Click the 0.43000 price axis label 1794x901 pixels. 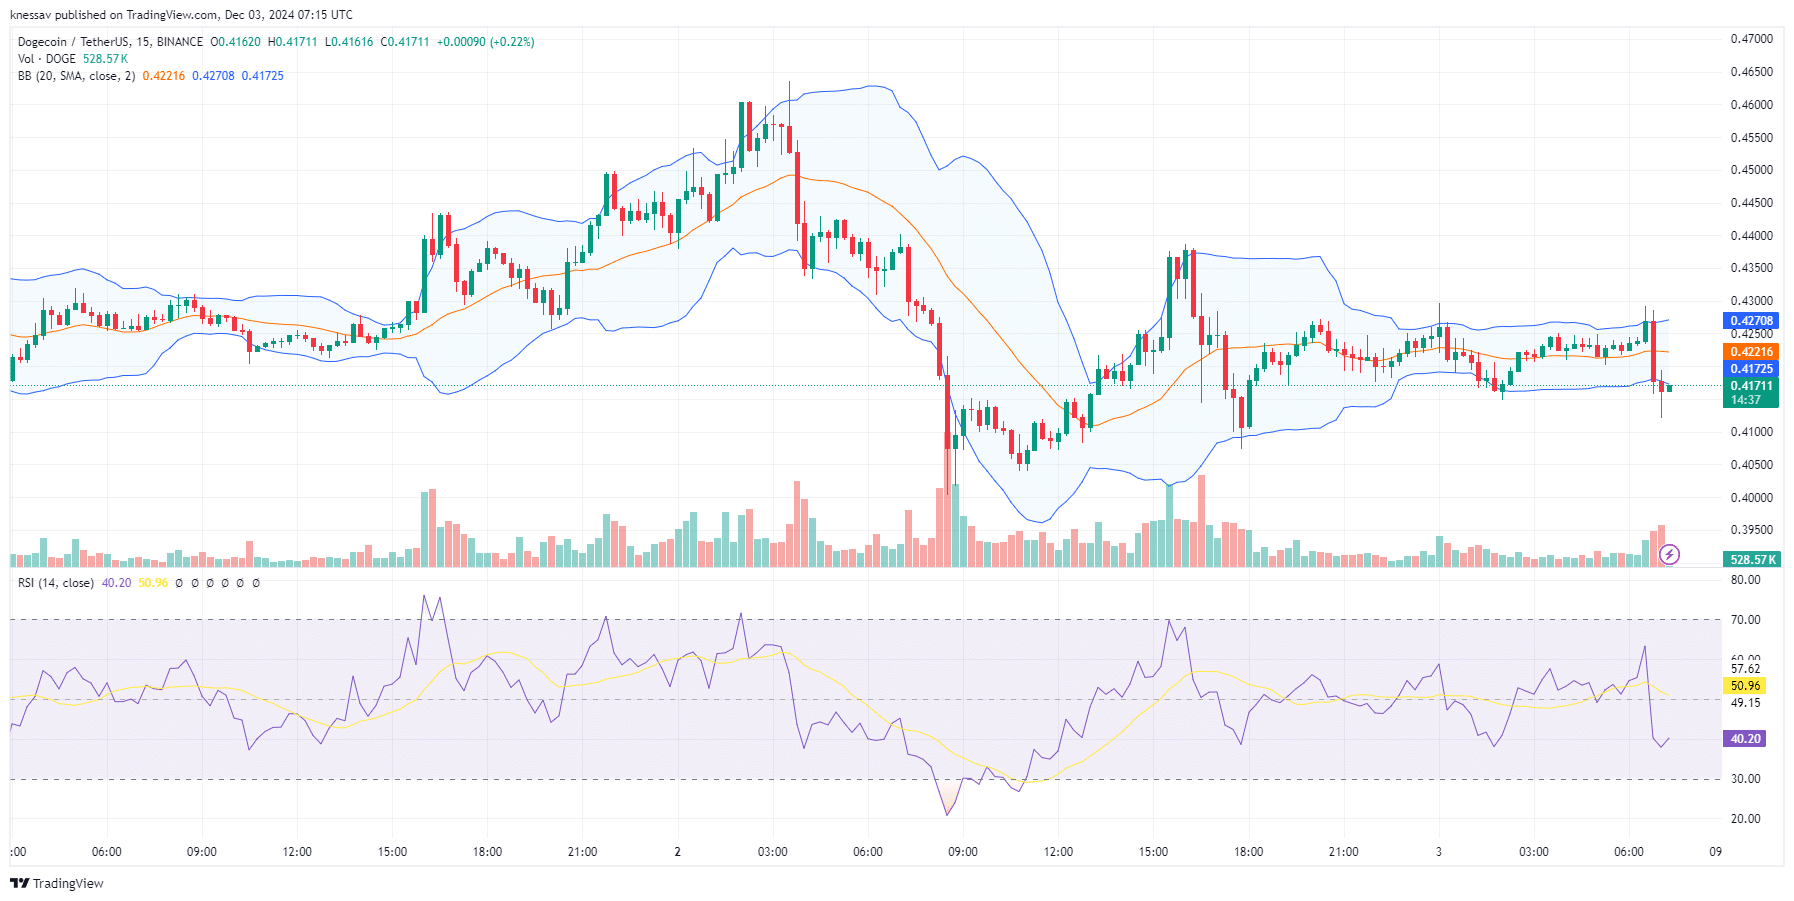[1751, 301]
